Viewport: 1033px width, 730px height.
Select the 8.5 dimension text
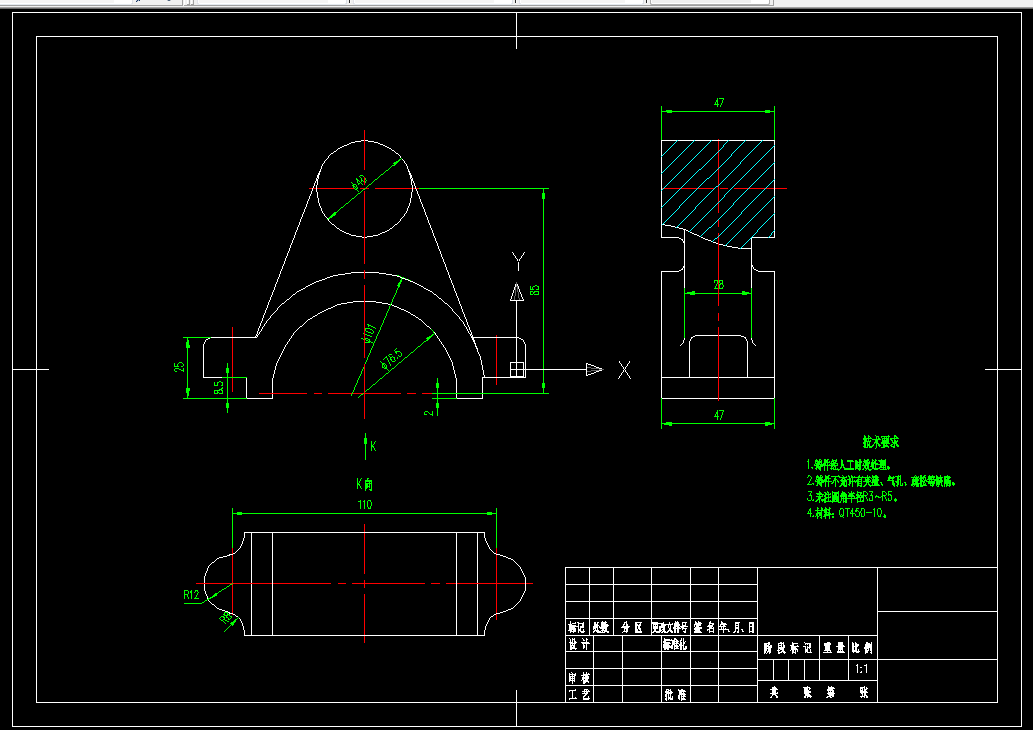219,387
